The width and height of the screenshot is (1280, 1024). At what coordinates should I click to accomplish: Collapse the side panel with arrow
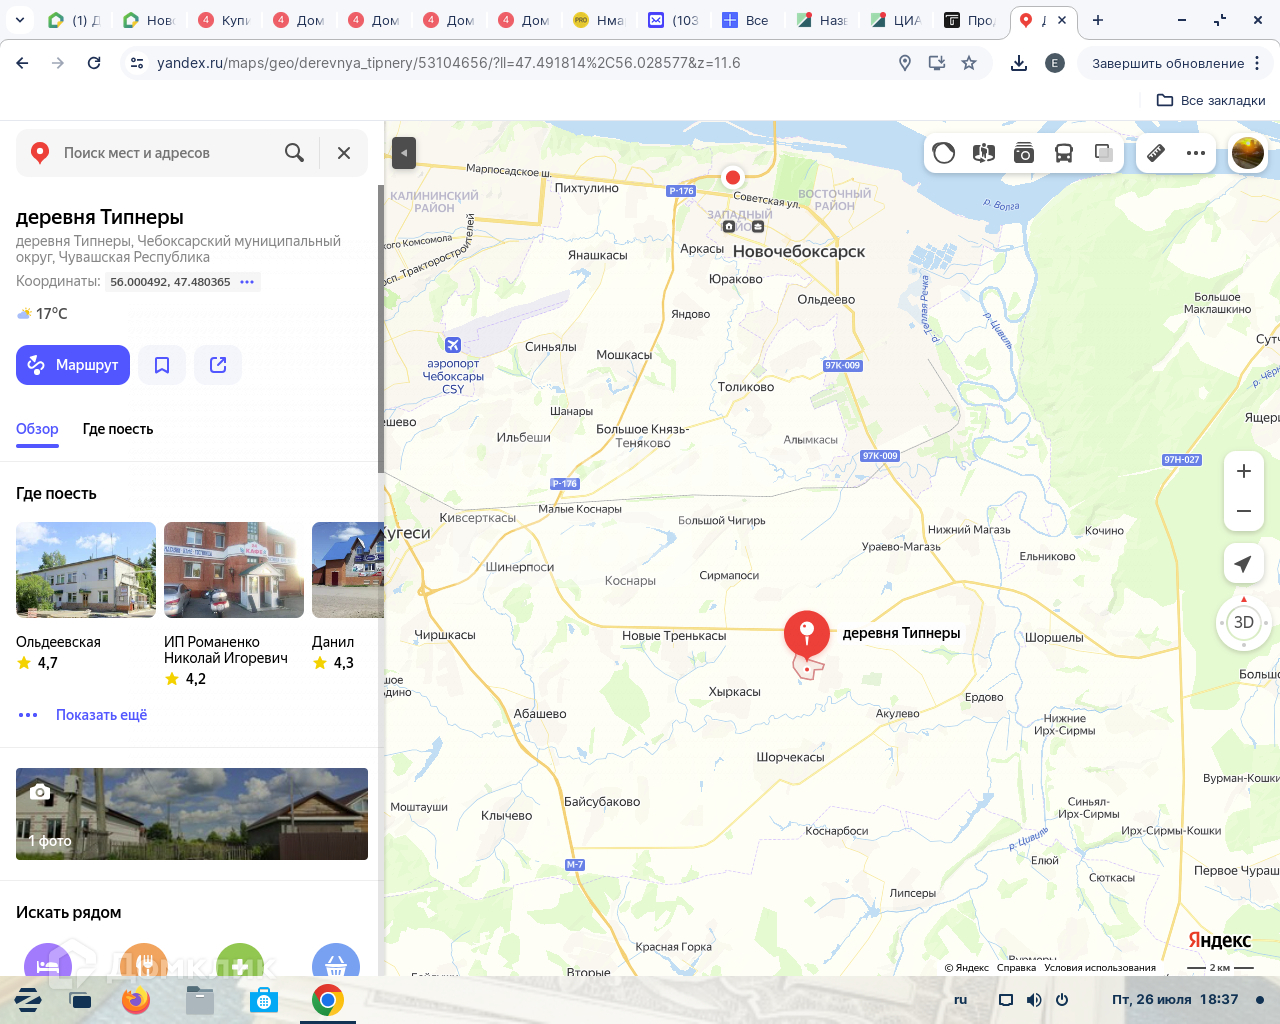click(403, 153)
